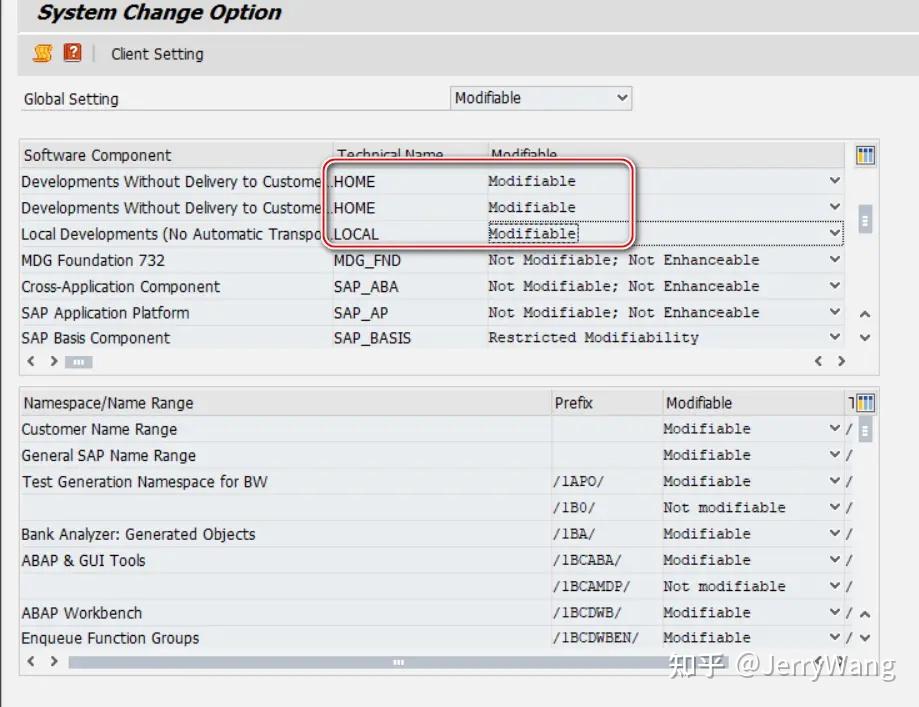Open the Global Setting Modifiable dropdown

point(624,98)
